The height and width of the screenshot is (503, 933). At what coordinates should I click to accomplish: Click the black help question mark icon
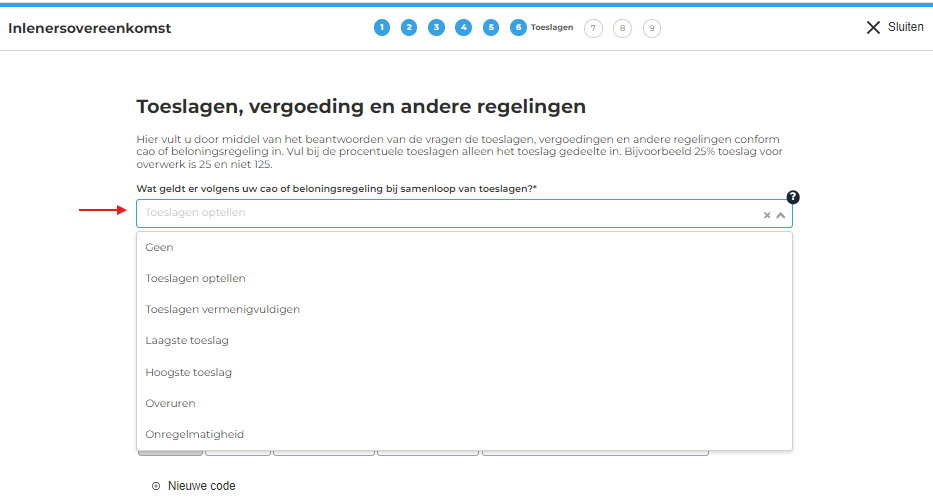tap(793, 197)
